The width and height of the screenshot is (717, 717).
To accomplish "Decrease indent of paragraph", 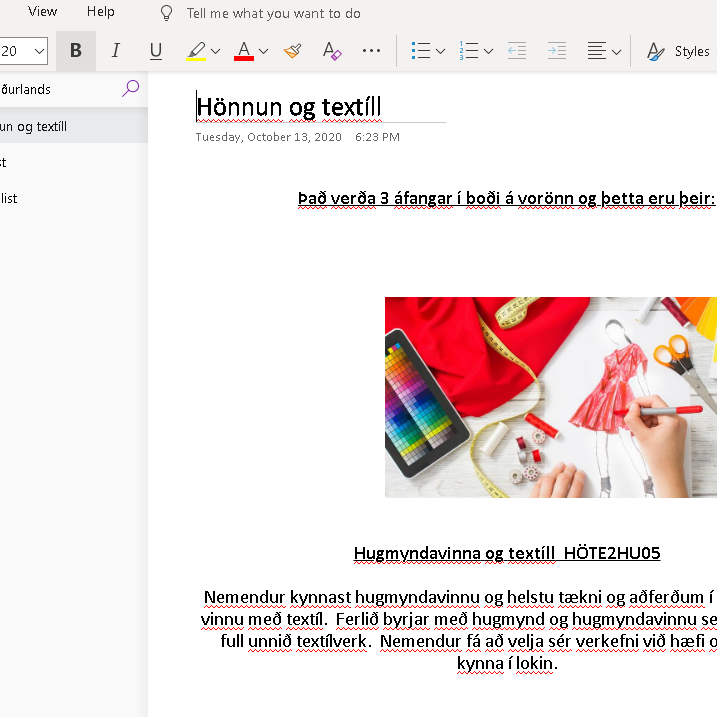I will (x=517, y=51).
